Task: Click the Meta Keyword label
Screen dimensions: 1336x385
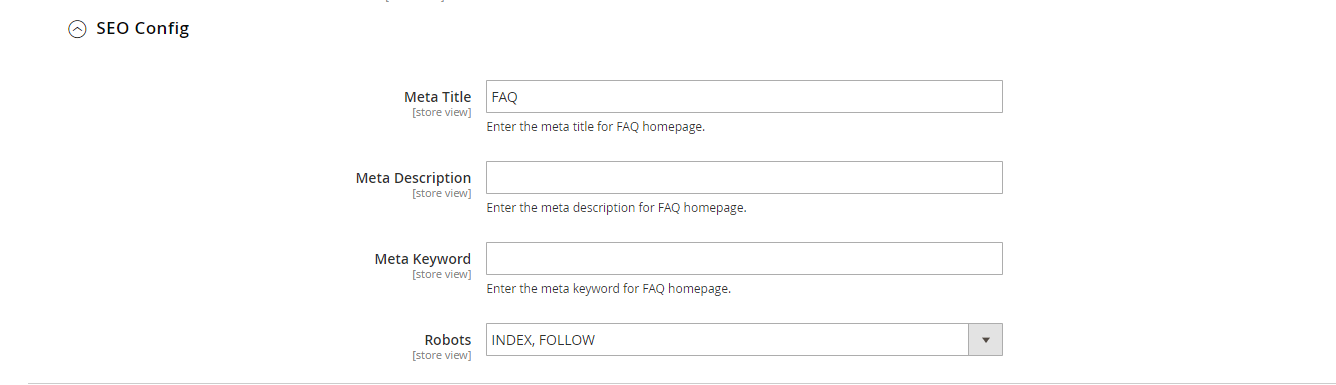Action: 423,259
